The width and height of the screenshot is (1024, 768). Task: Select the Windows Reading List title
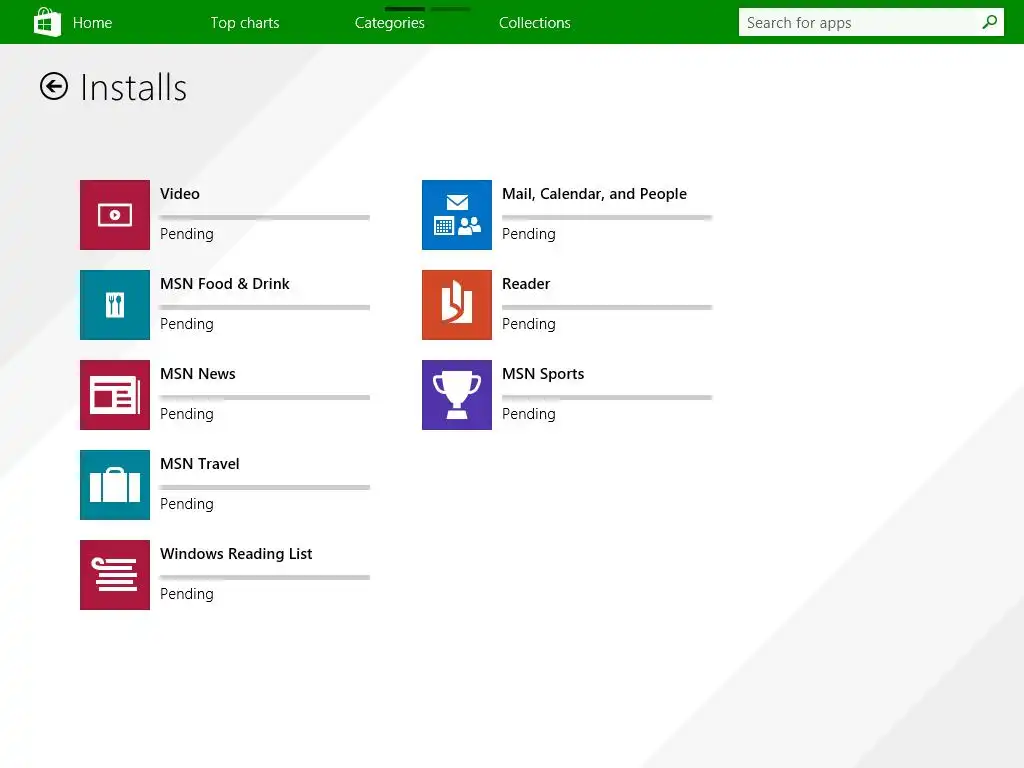coord(236,554)
